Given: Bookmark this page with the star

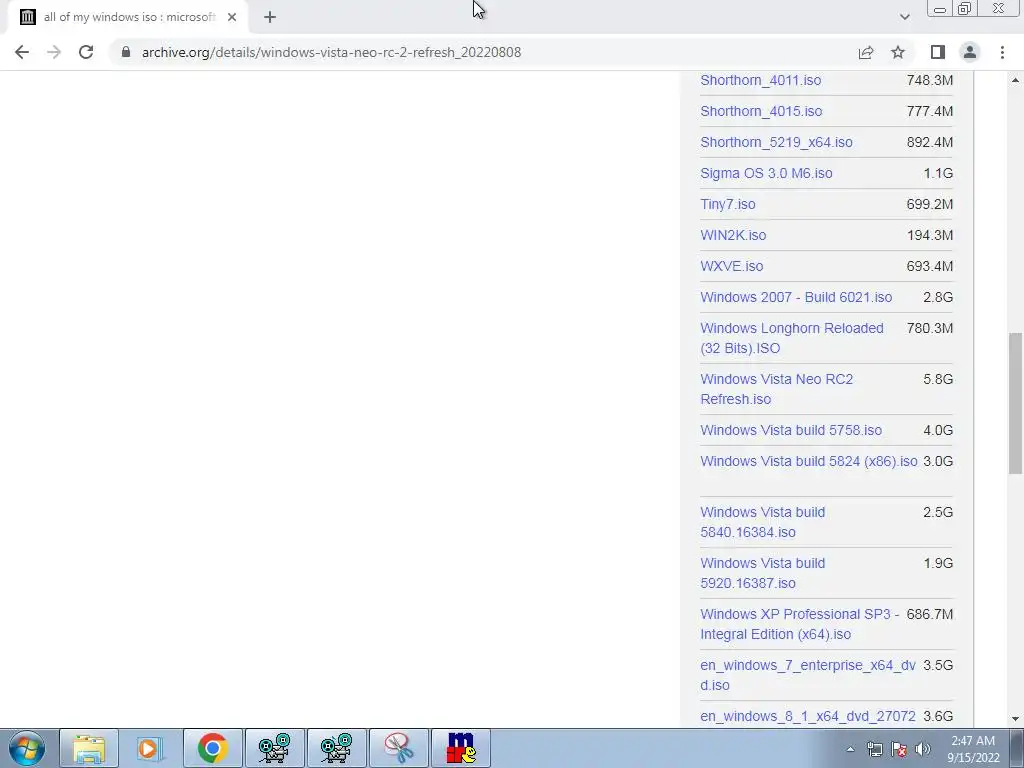Looking at the screenshot, I should [x=898, y=52].
